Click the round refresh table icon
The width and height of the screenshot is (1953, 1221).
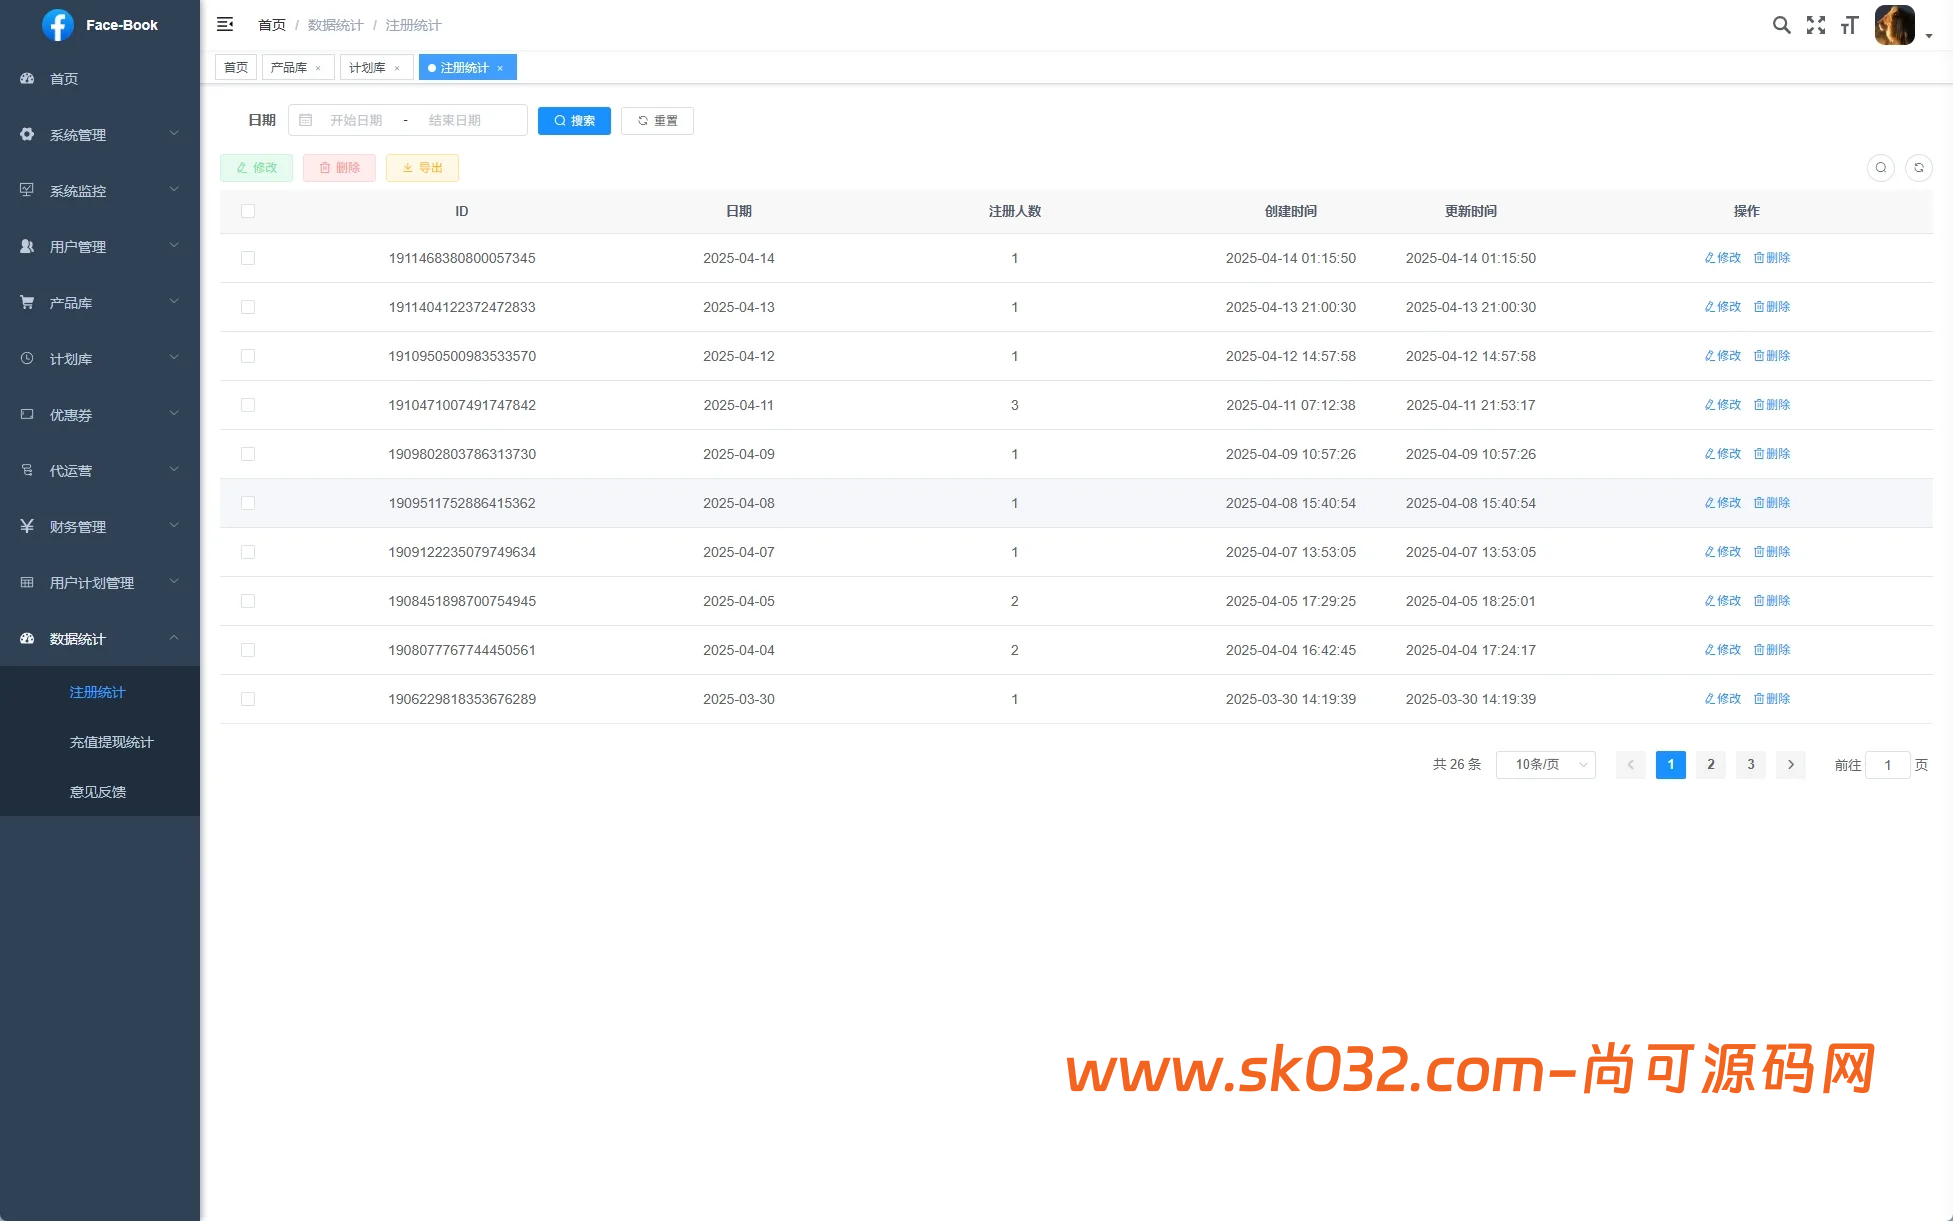click(x=1918, y=168)
